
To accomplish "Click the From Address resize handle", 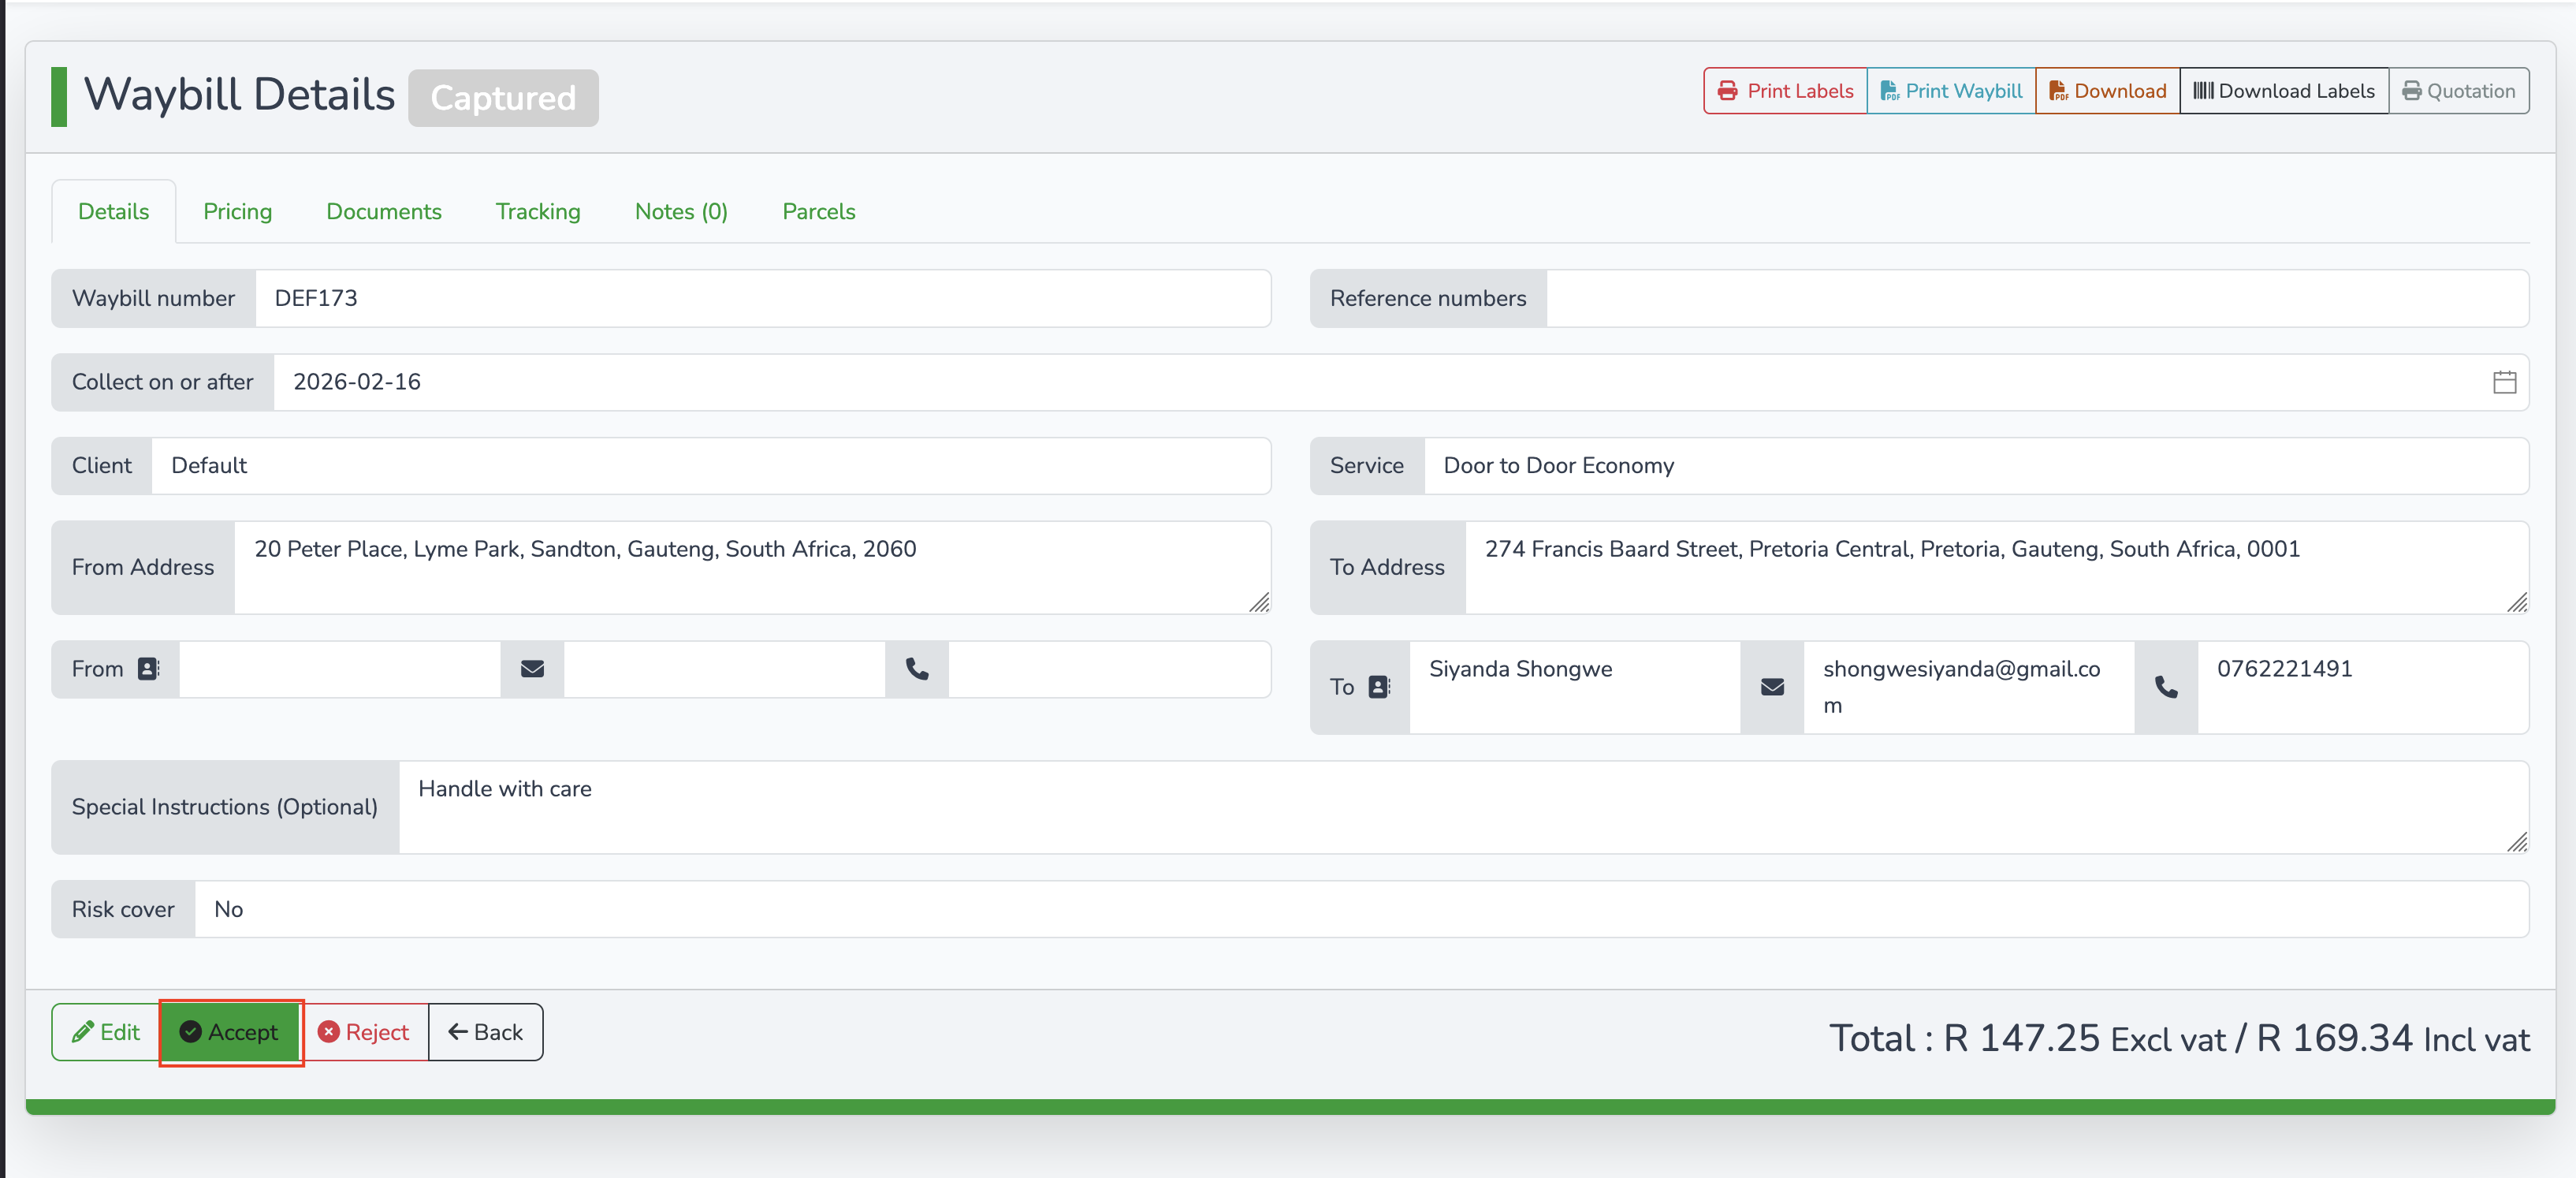I will 1259,602.
